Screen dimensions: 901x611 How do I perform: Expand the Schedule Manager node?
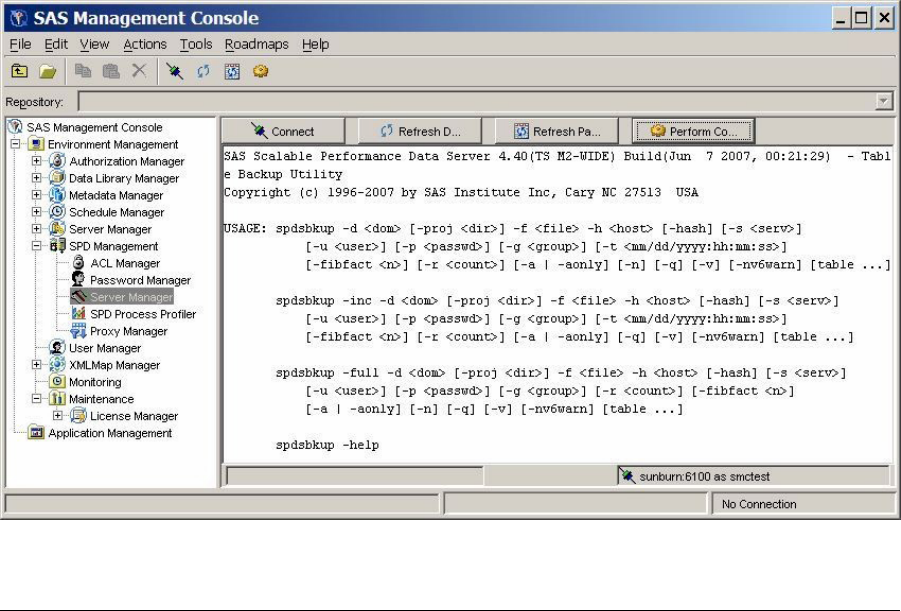click(x=36, y=212)
